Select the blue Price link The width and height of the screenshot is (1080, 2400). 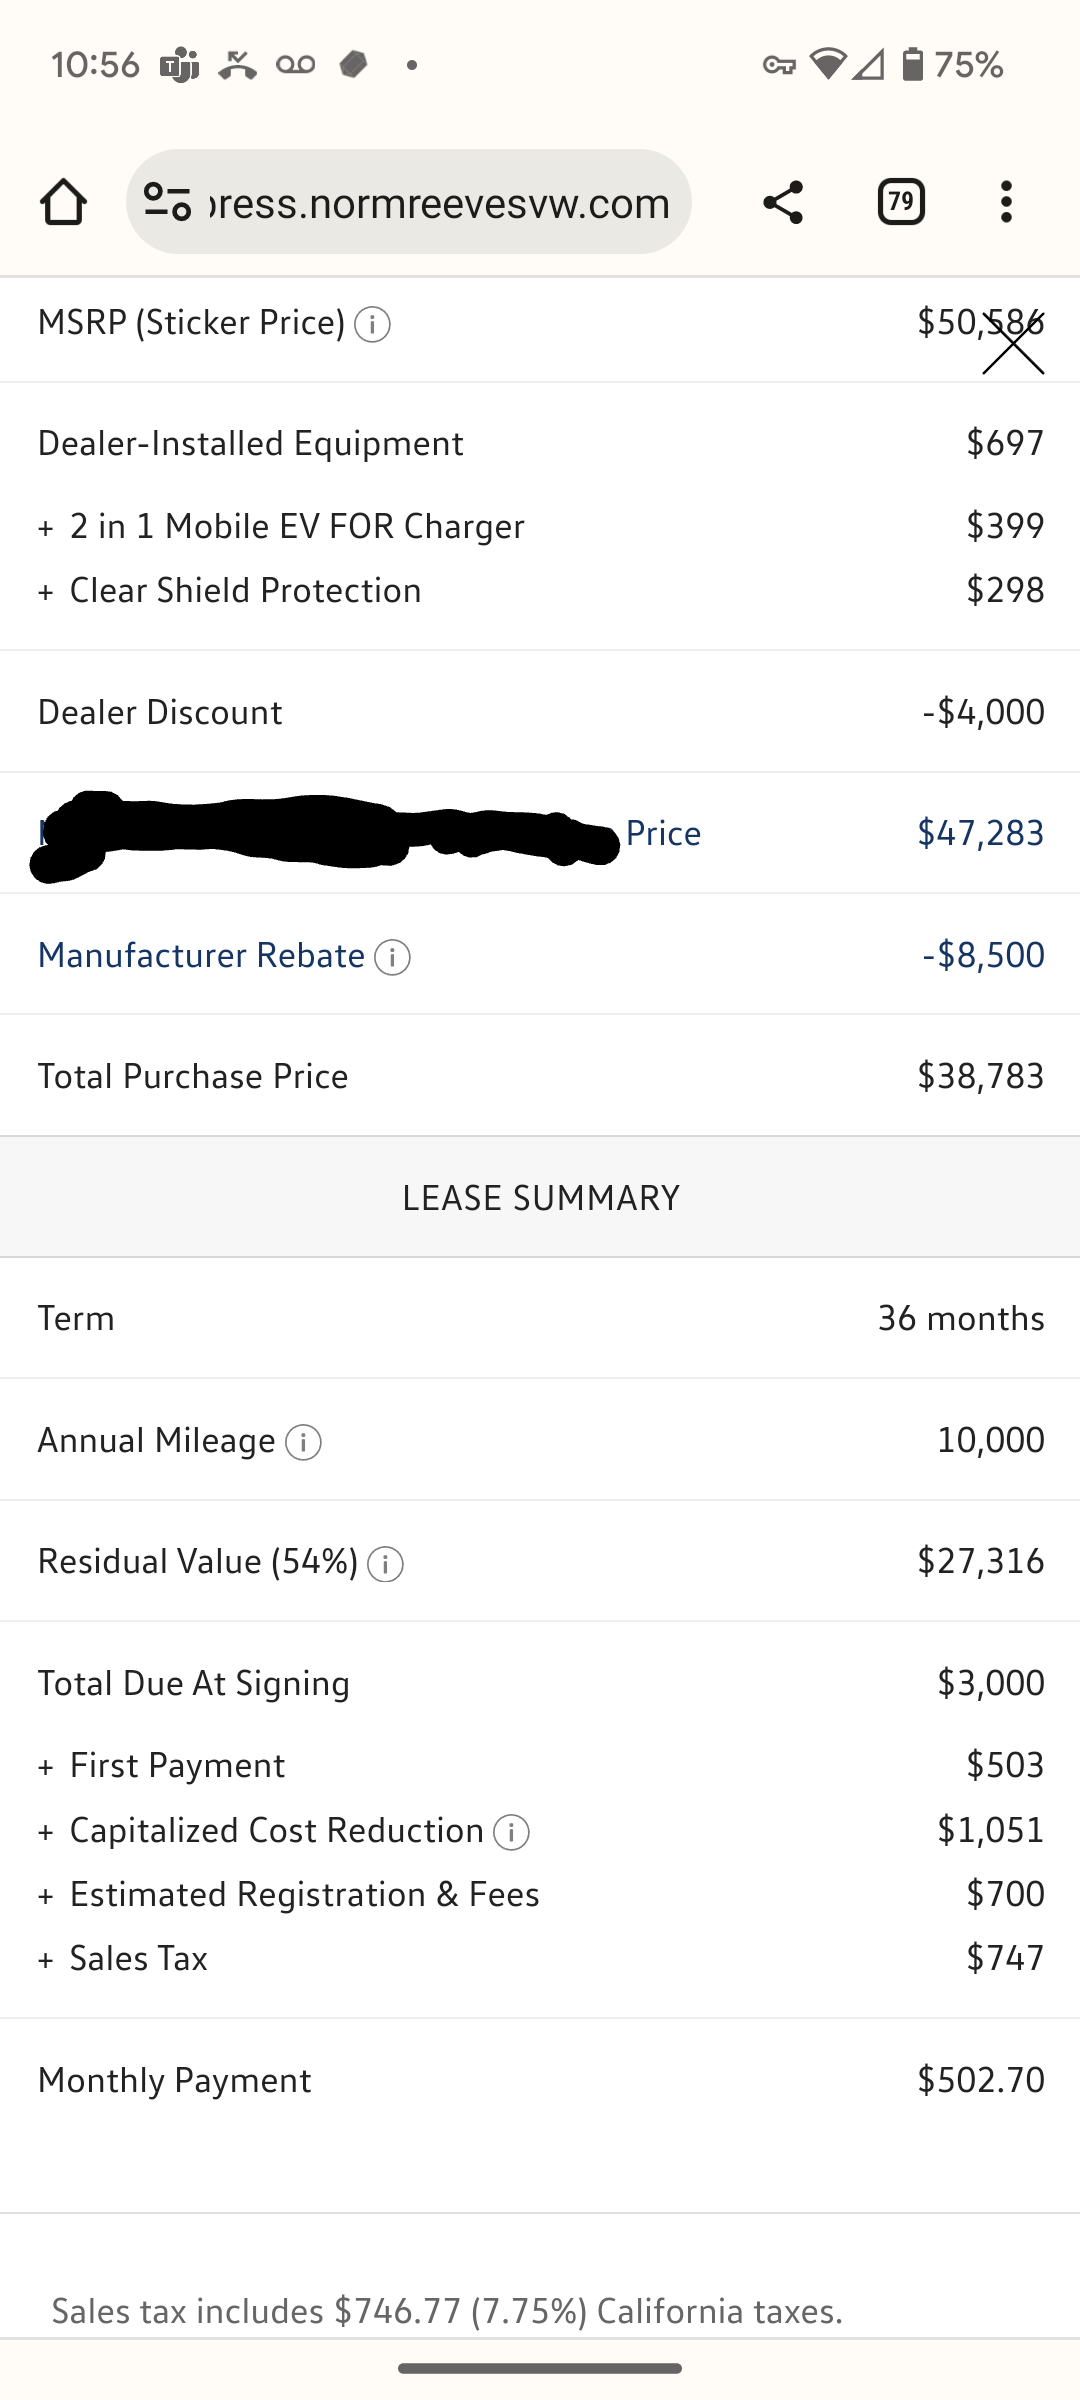point(663,833)
